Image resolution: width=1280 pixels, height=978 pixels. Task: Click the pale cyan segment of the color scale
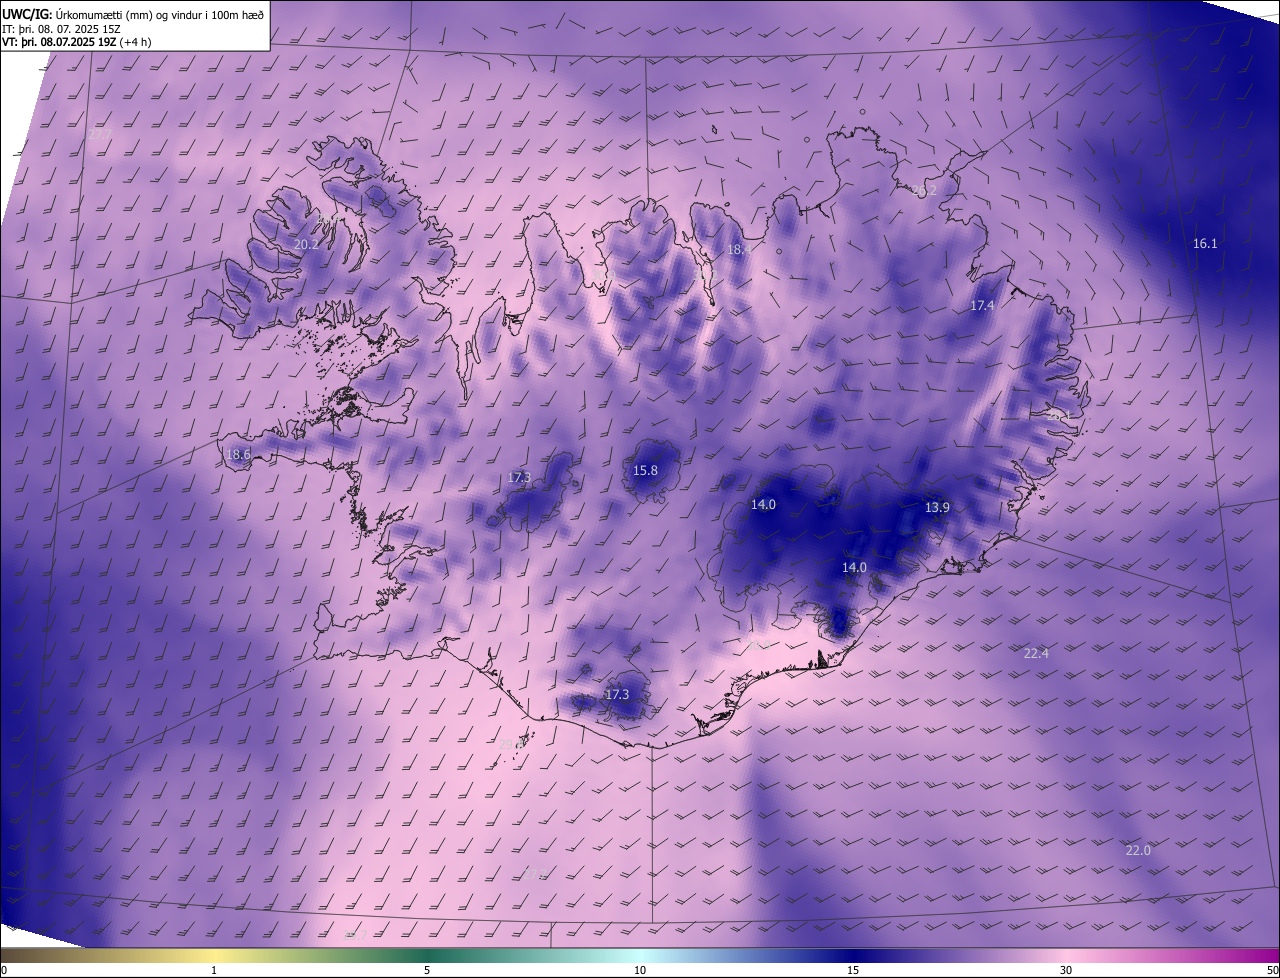(x=640, y=955)
